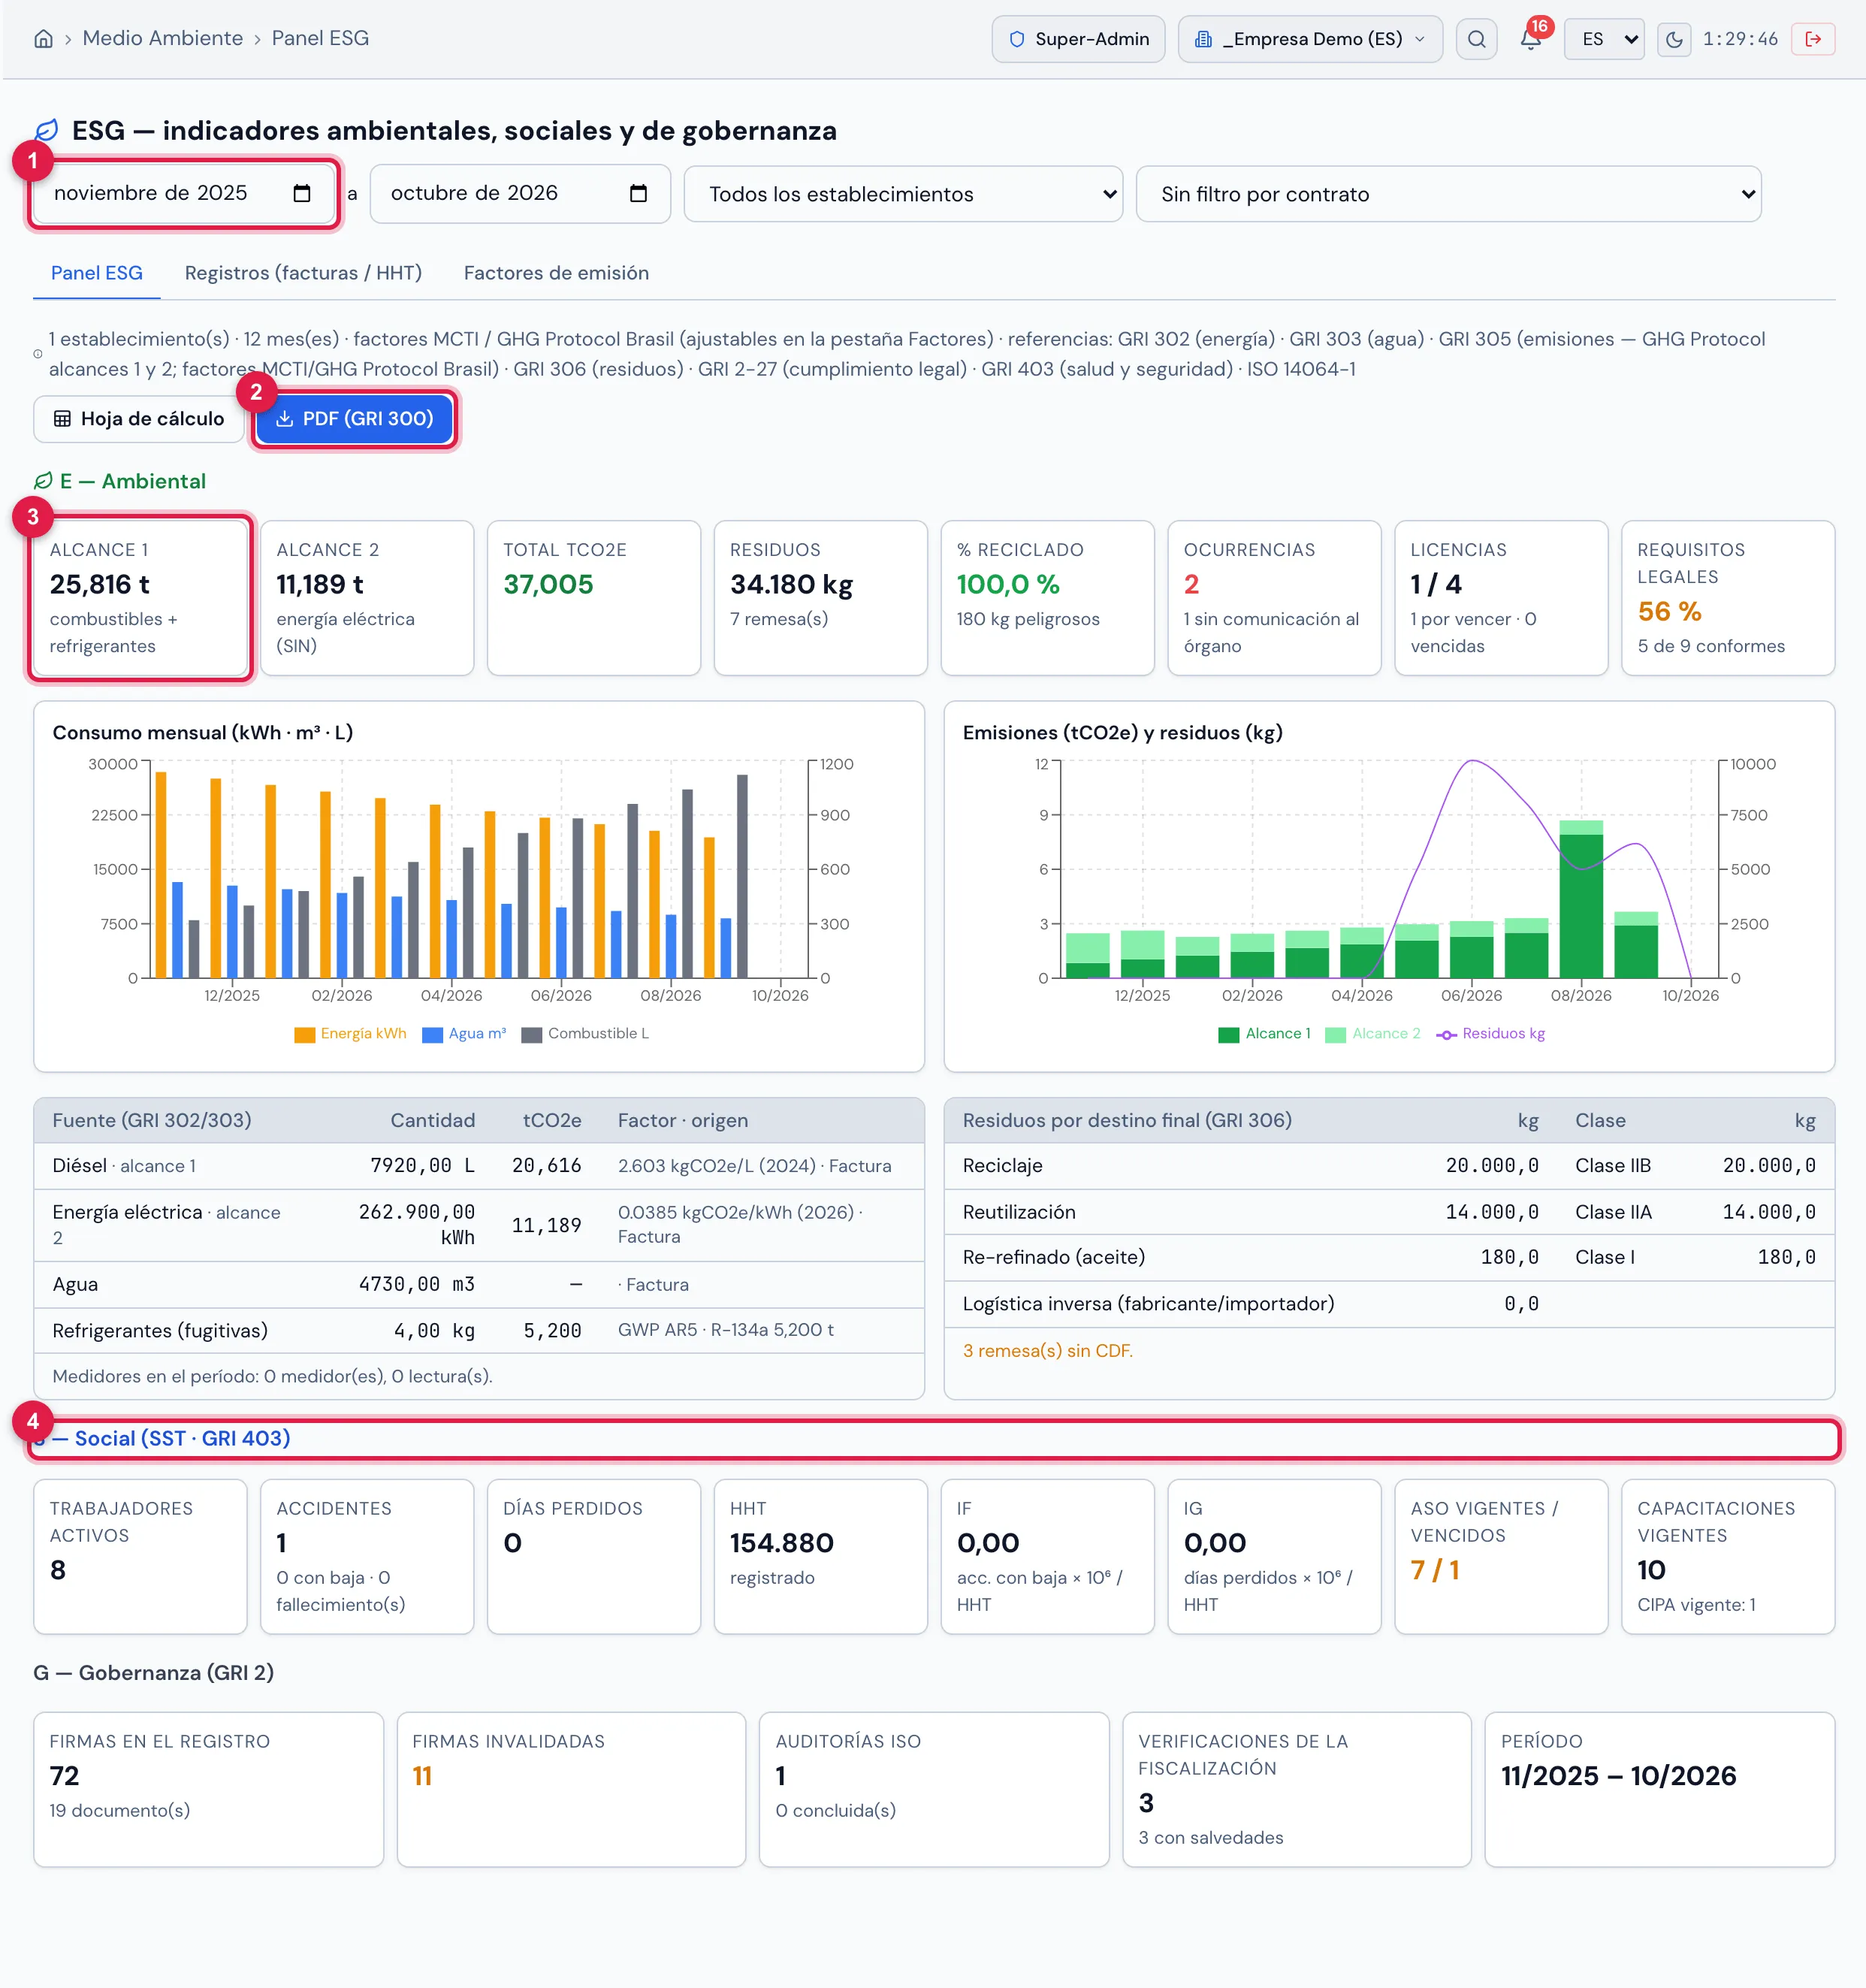This screenshot has width=1866, height=1988.
Task: Open calendar picker for octubre de 2026
Action: [638, 193]
